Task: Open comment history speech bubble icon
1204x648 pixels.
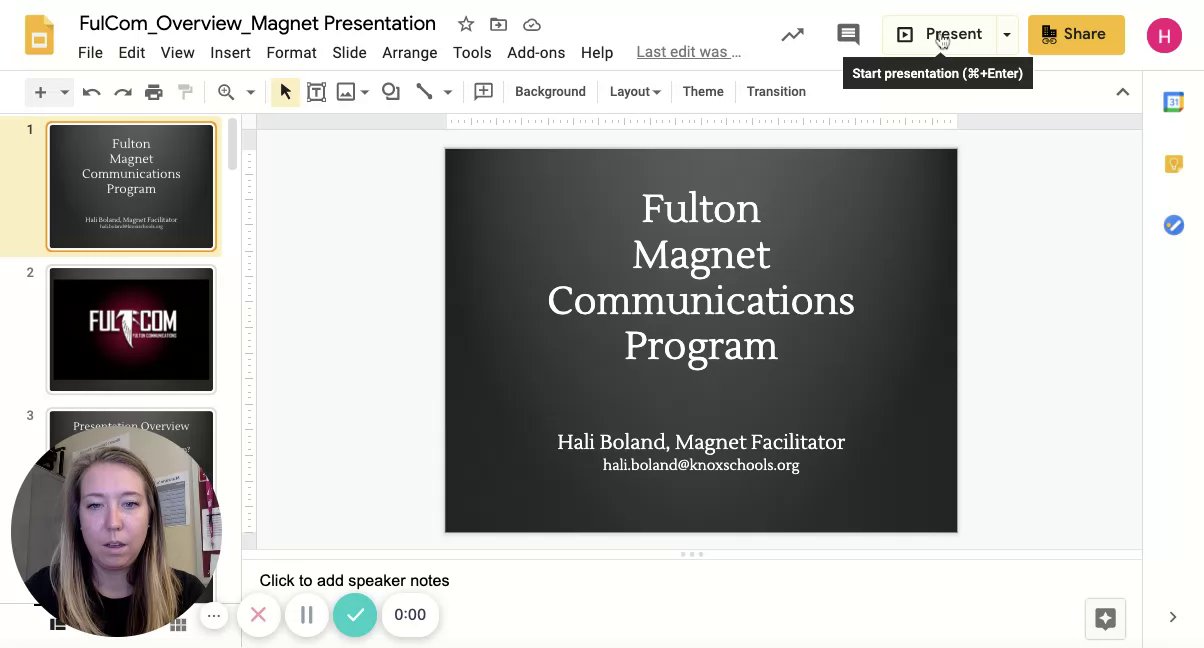Action: point(848,34)
